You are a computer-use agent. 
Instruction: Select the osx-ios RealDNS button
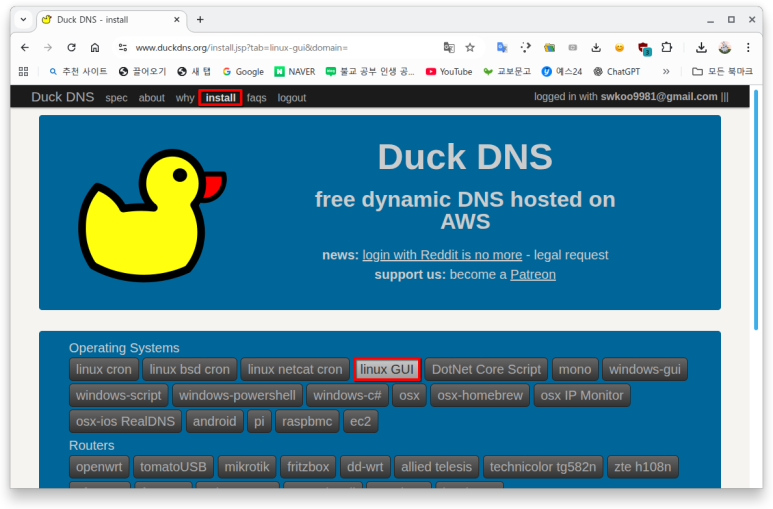pyautogui.click(x=125, y=422)
